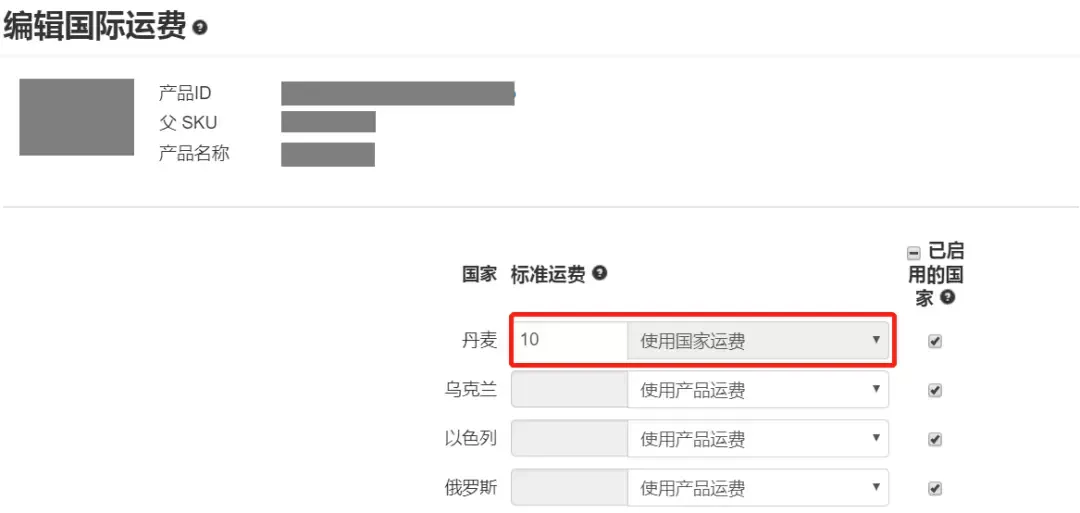Toggle the minus box beside 已启用的国家
The width and height of the screenshot is (1080, 513).
click(915, 253)
